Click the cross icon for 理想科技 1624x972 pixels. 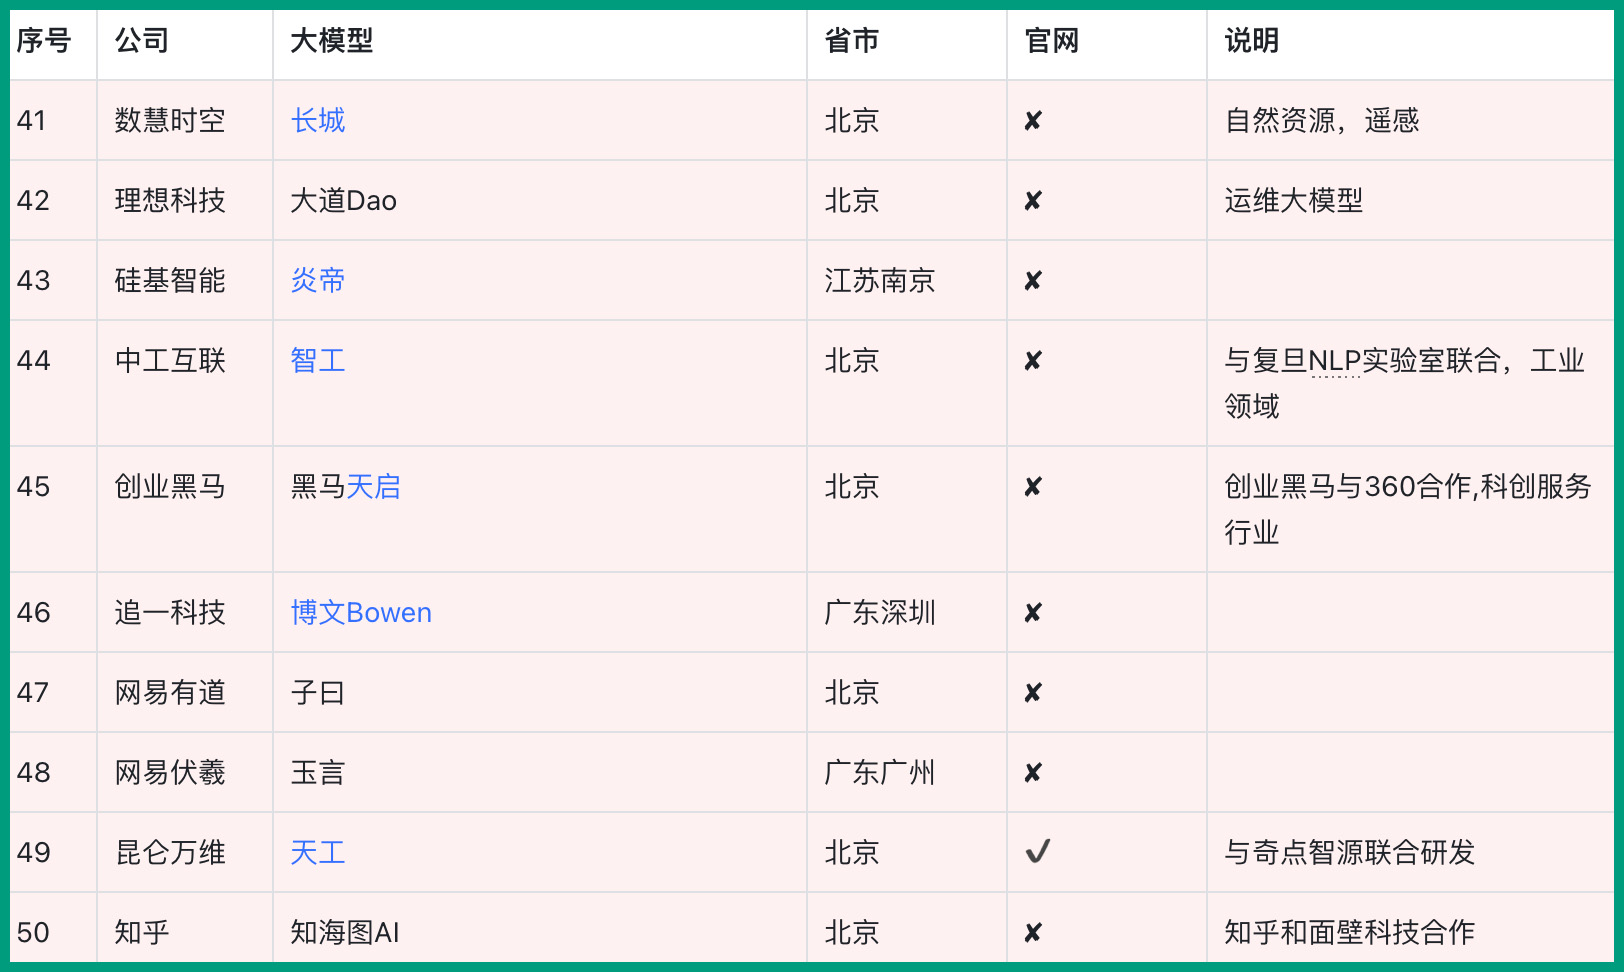pos(1033,201)
